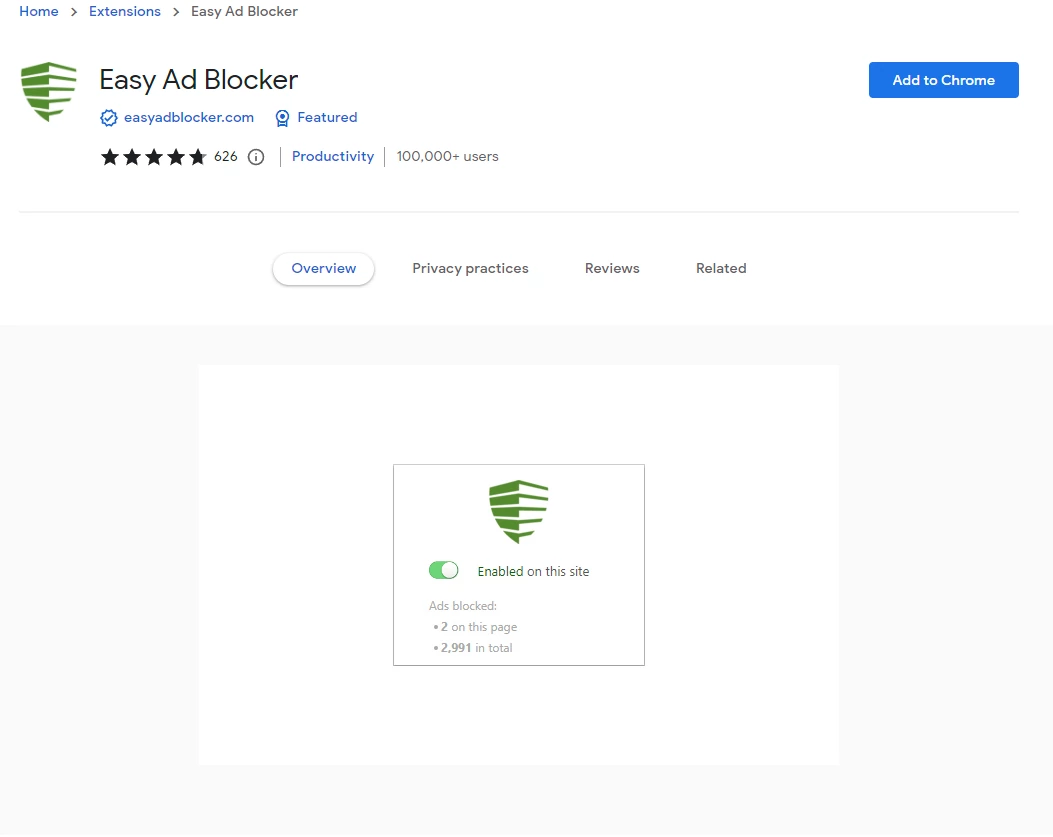The height and width of the screenshot is (837, 1053).
Task: Click the Add to Chrome button
Action: [x=944, y=80]
